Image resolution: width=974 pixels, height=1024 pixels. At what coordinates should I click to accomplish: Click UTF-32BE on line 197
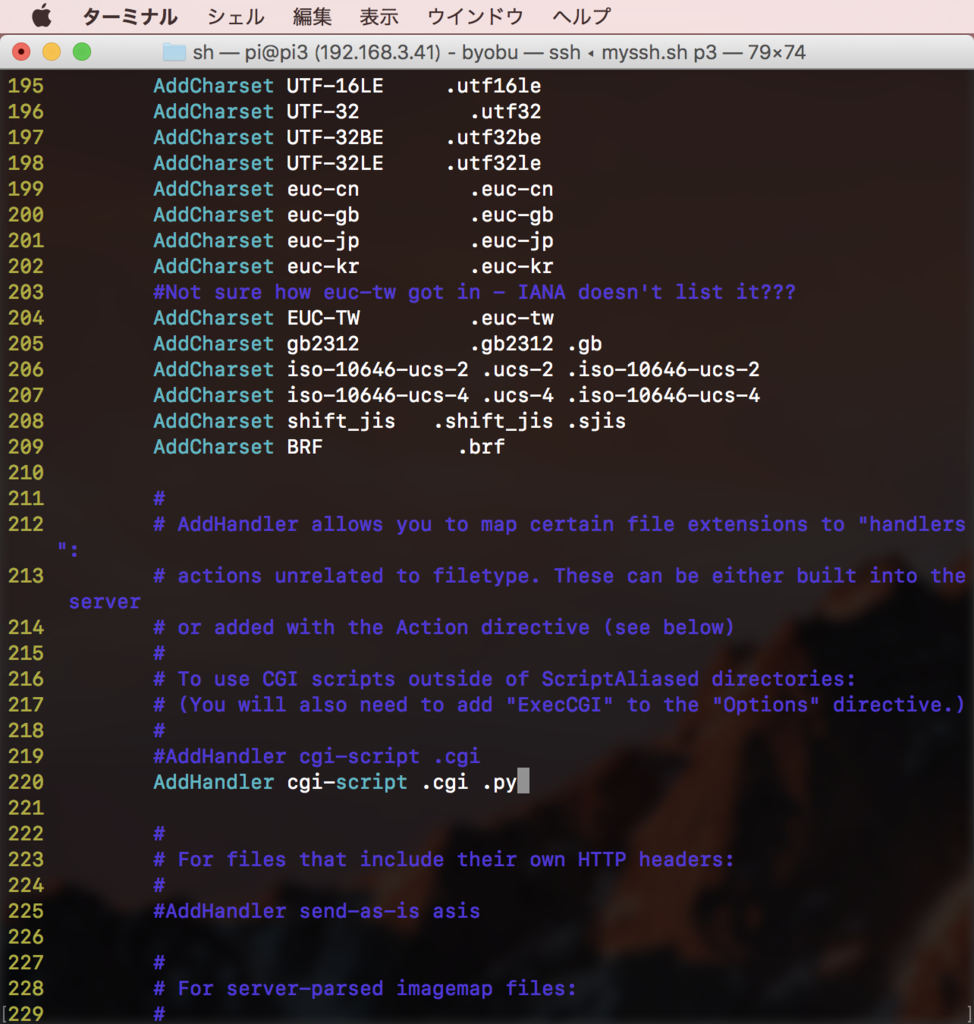click(x=335, y=137)
